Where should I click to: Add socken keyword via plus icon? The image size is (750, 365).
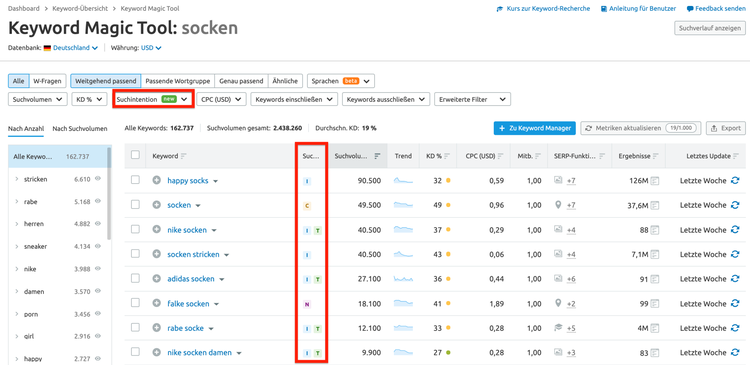tap(156, 205)
